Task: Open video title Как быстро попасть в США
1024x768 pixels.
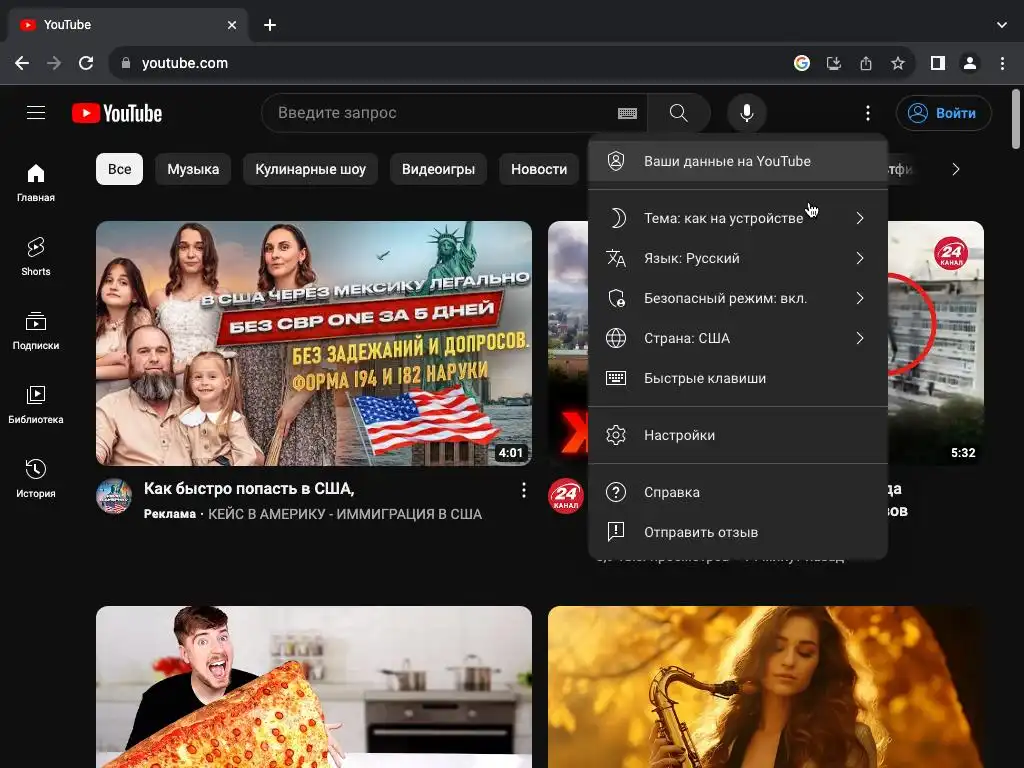Action: [249, 488]
